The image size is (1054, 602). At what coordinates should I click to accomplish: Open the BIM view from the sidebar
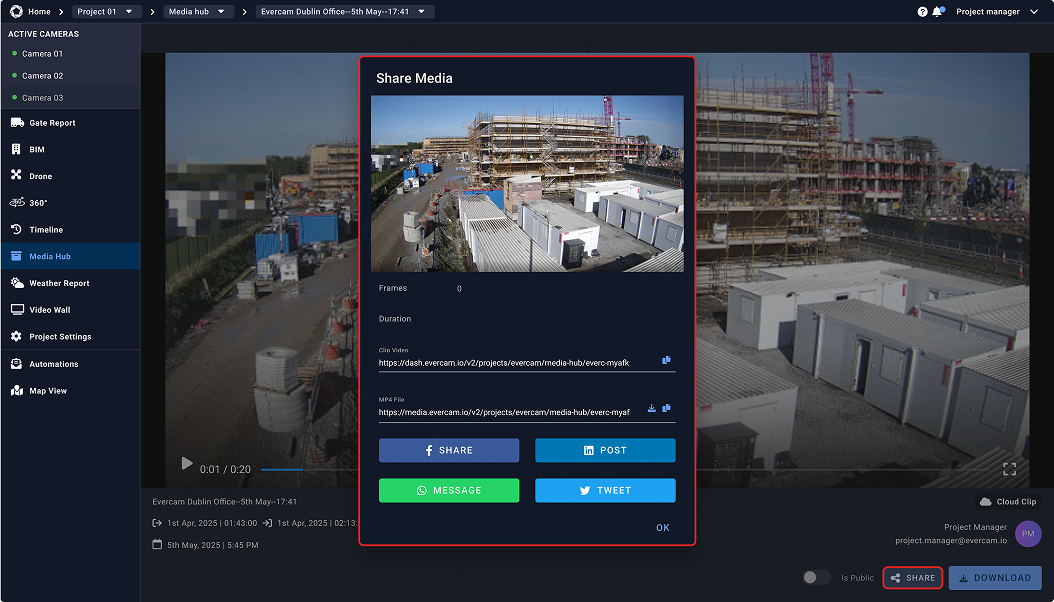(x=15, y=149)
